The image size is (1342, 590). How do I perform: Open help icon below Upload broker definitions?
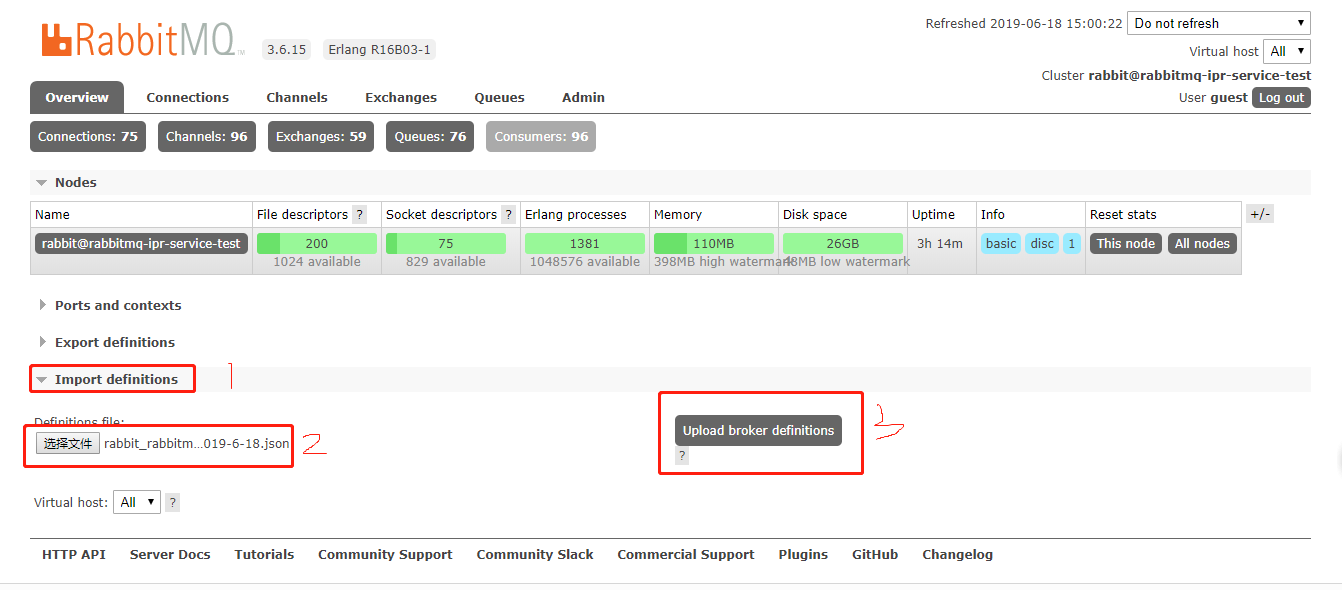(x=682, y=455)
